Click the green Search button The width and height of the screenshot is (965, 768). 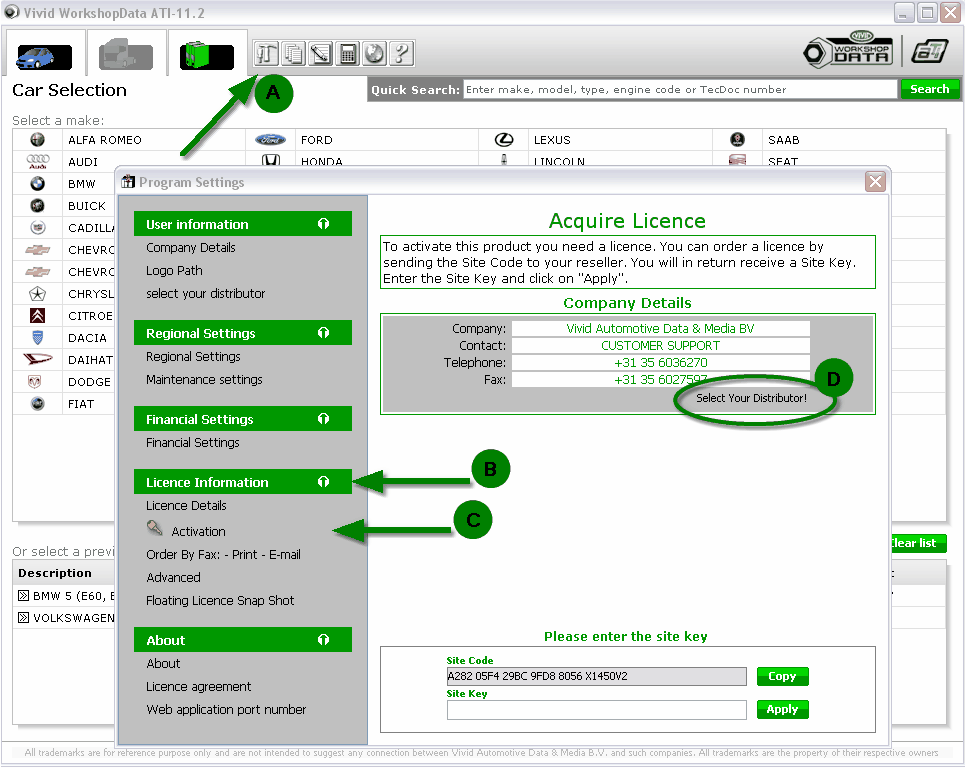(929, 89)
